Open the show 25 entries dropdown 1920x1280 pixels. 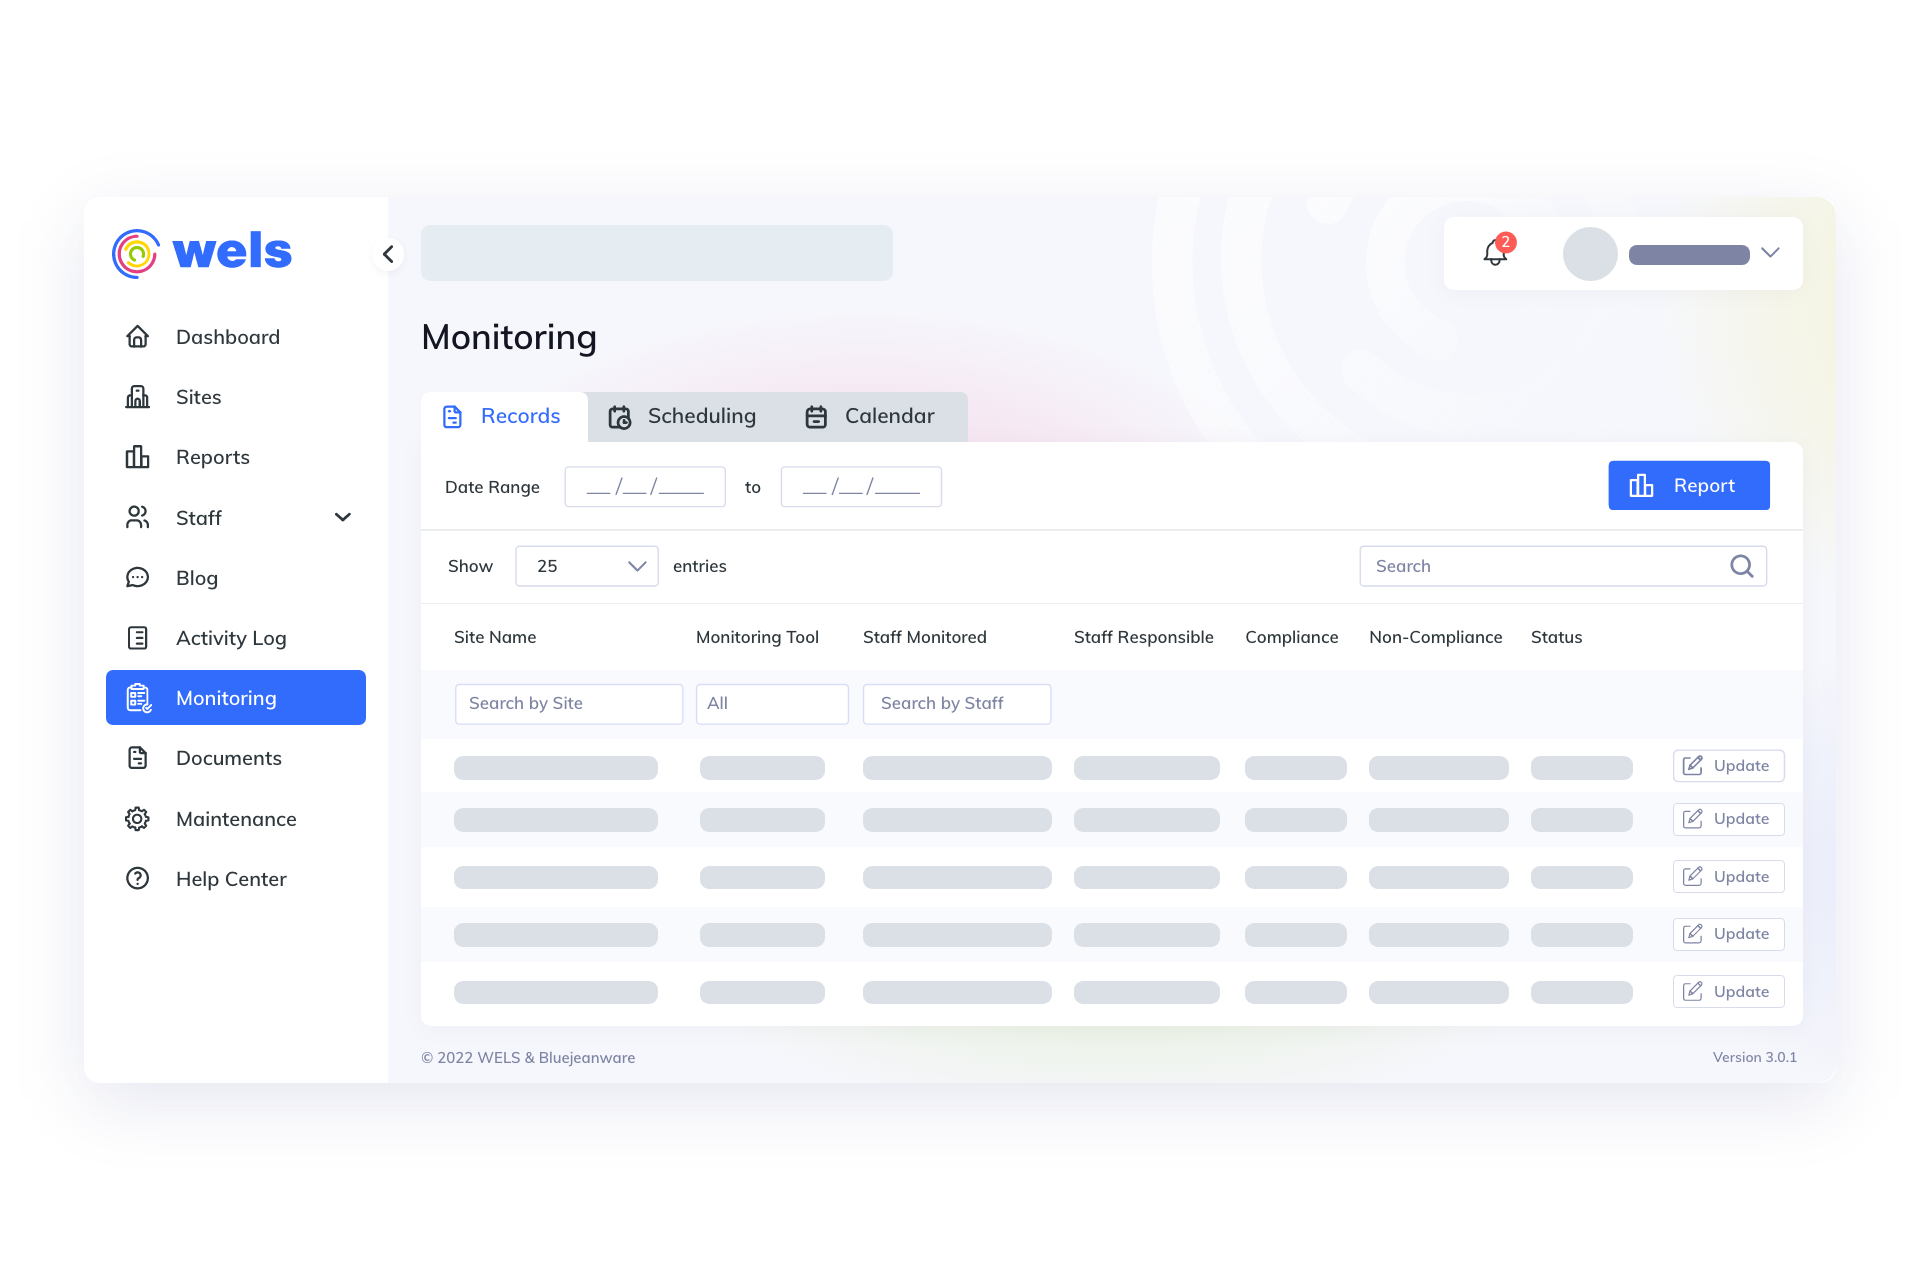coord(587,566)
